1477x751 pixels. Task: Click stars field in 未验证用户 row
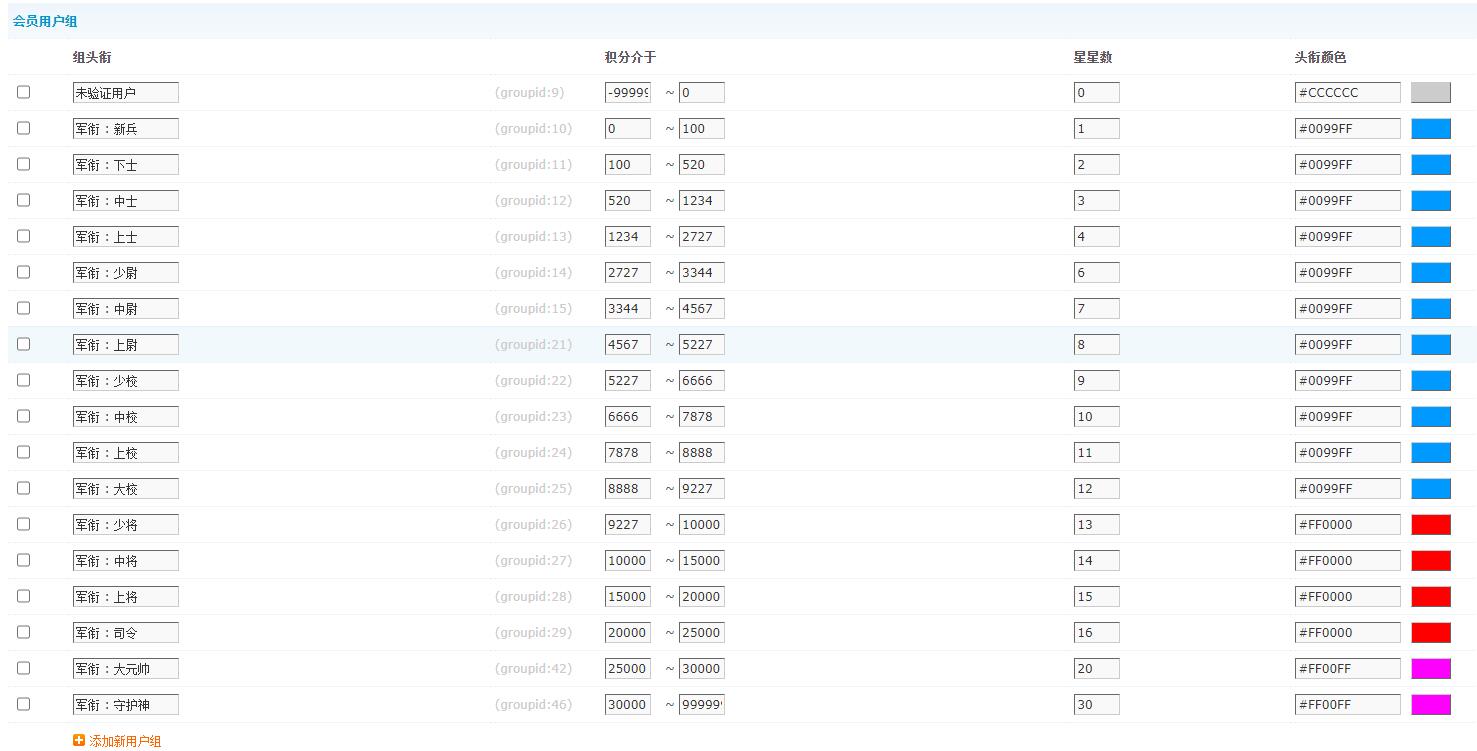point(1097,92)
